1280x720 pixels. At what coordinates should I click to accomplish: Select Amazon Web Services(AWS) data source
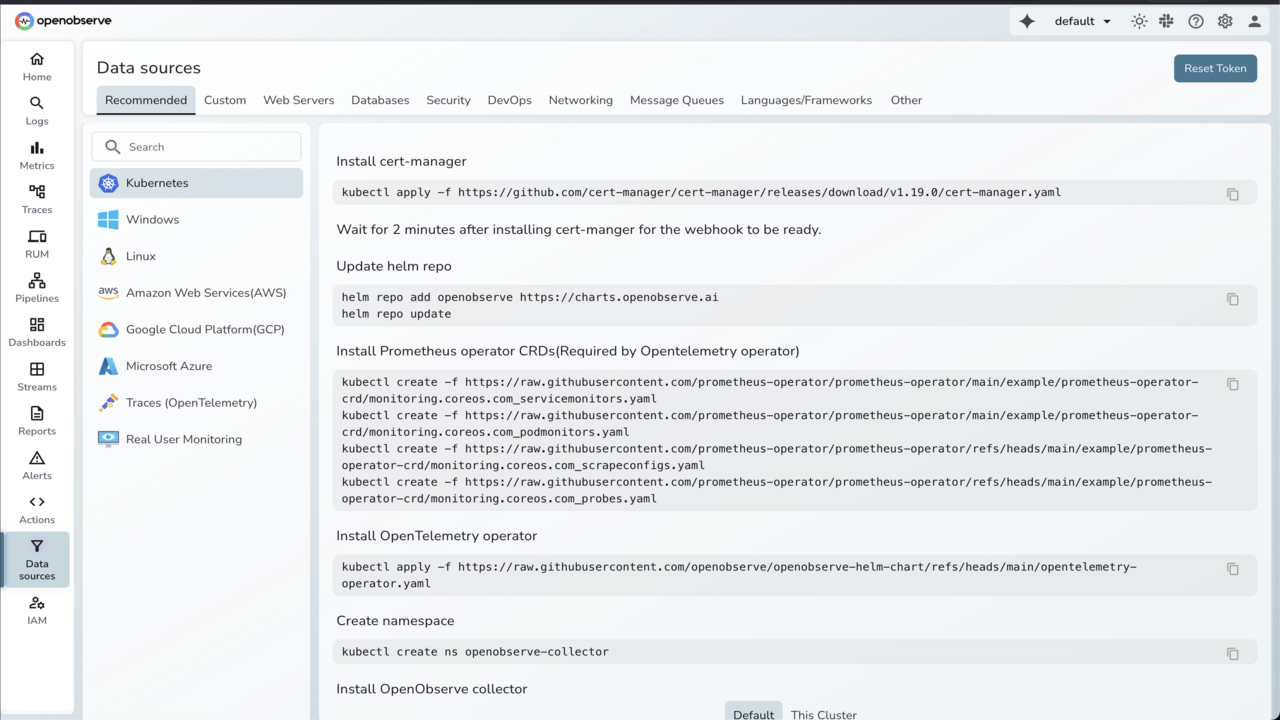(x=205, y=293)
